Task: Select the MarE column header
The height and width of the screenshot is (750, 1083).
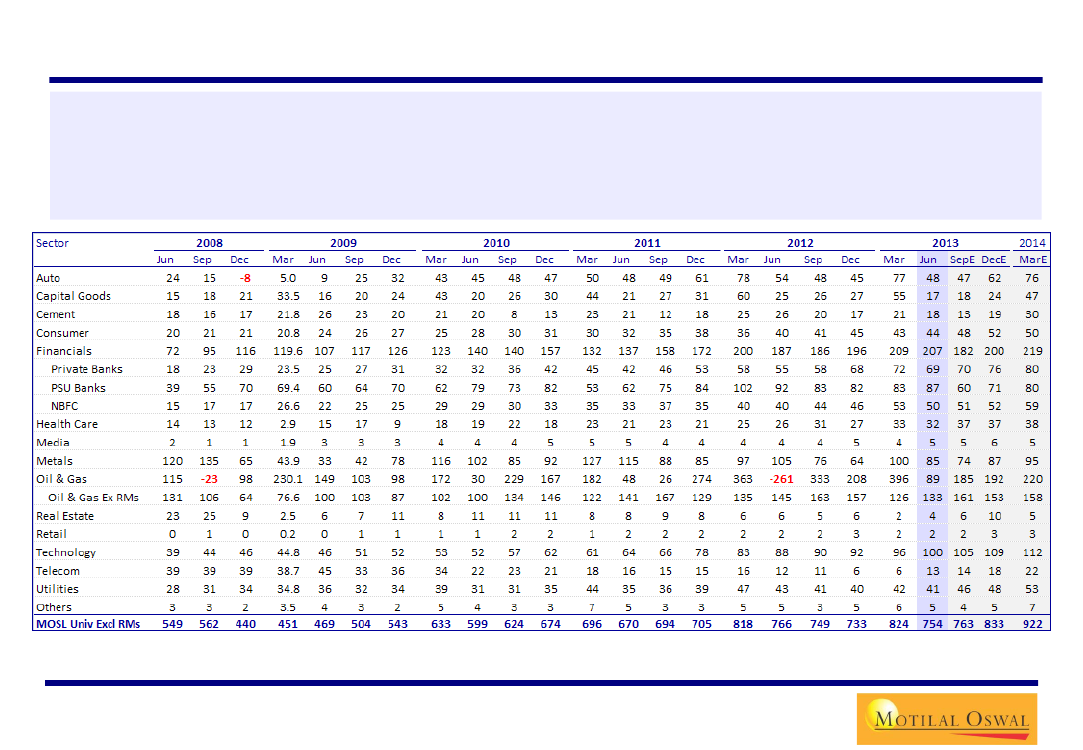Action: point(1031,260)
